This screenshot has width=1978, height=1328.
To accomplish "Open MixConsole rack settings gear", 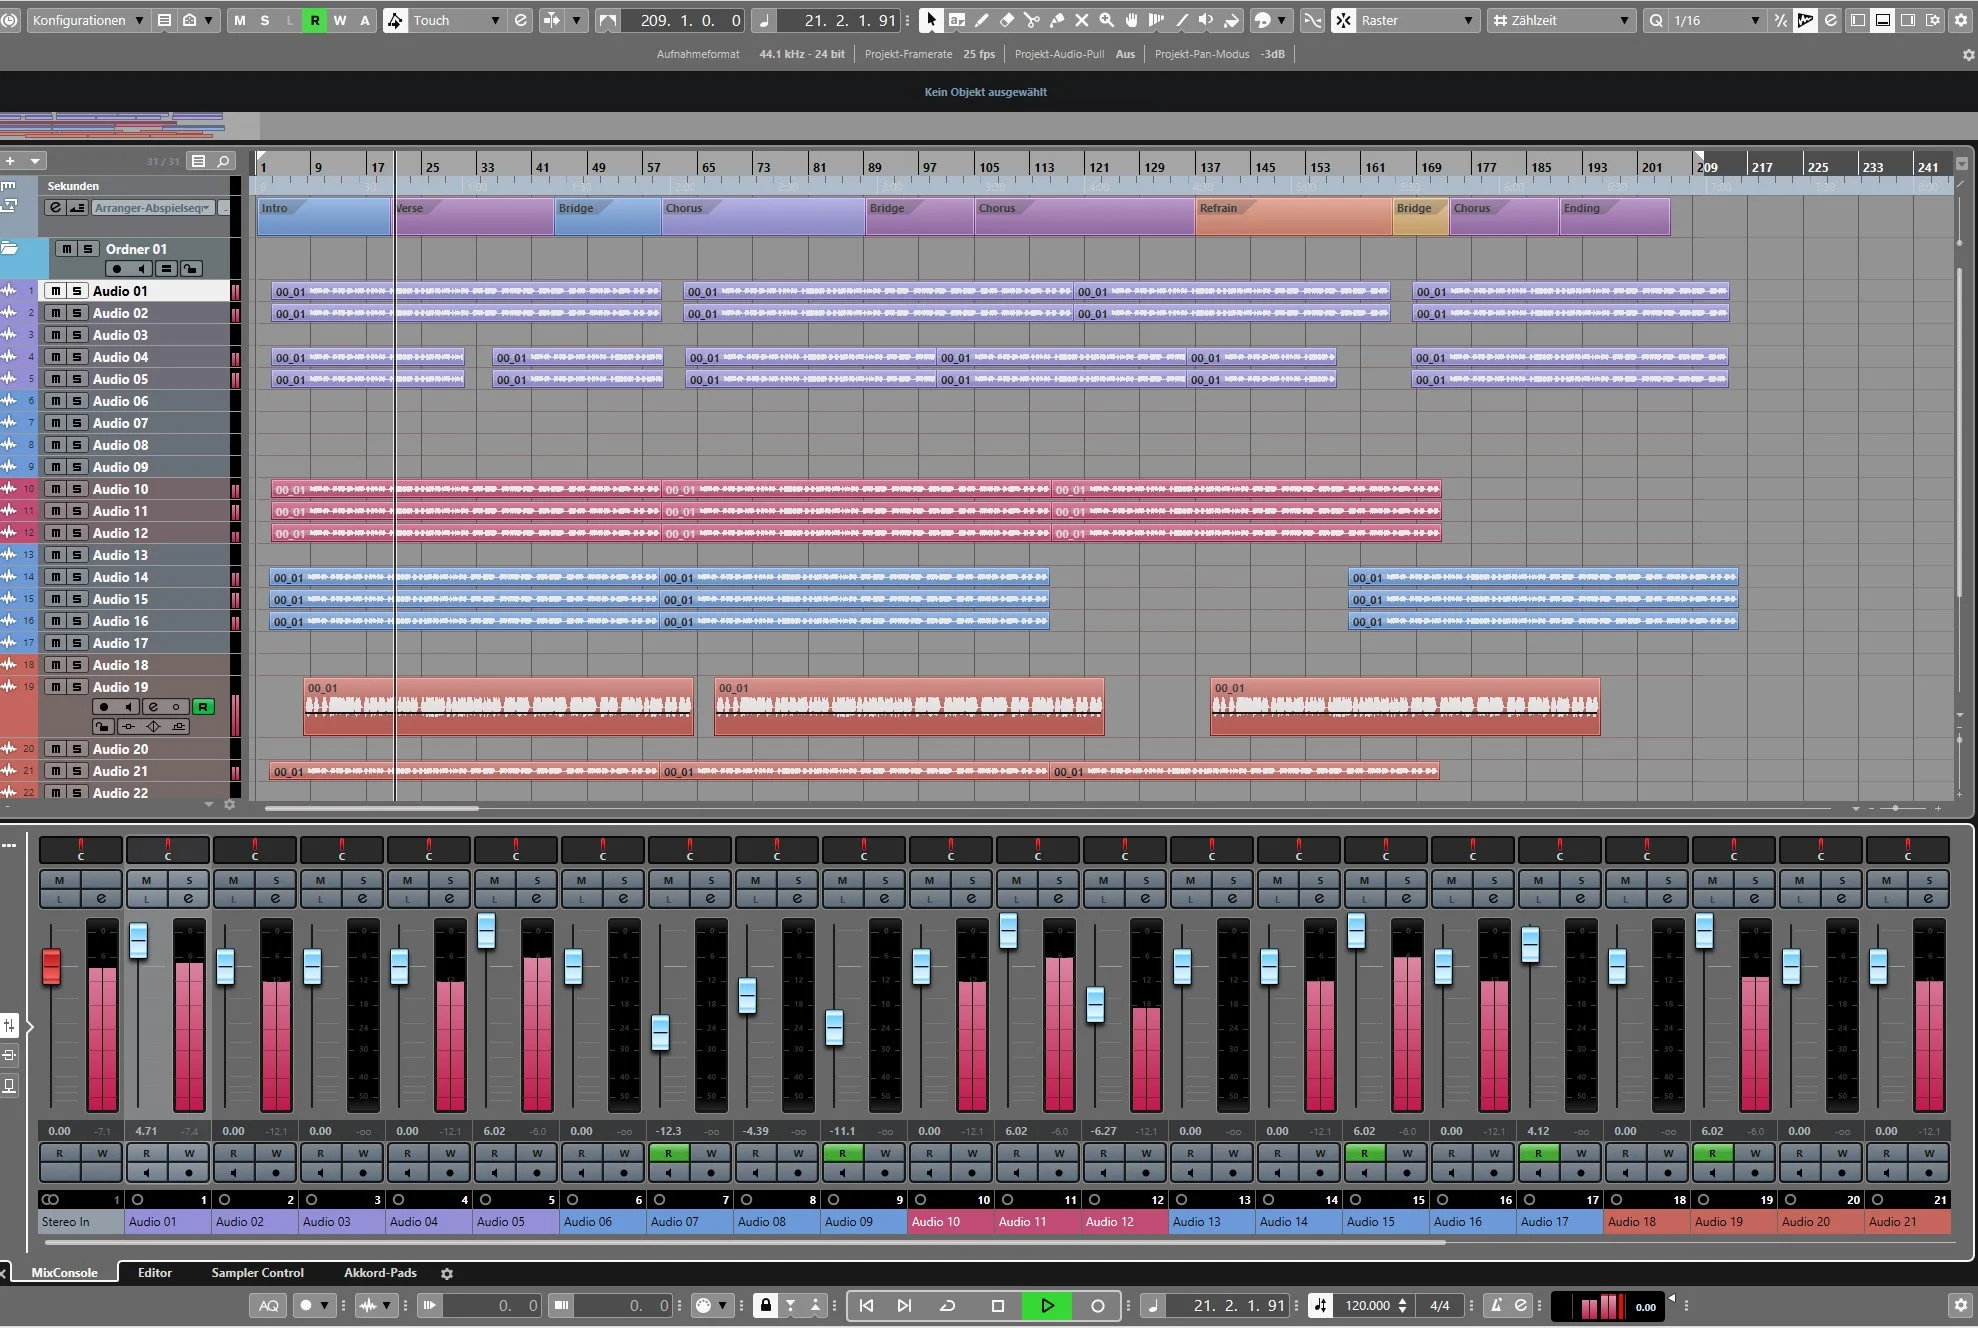I will pos(447,1273).
